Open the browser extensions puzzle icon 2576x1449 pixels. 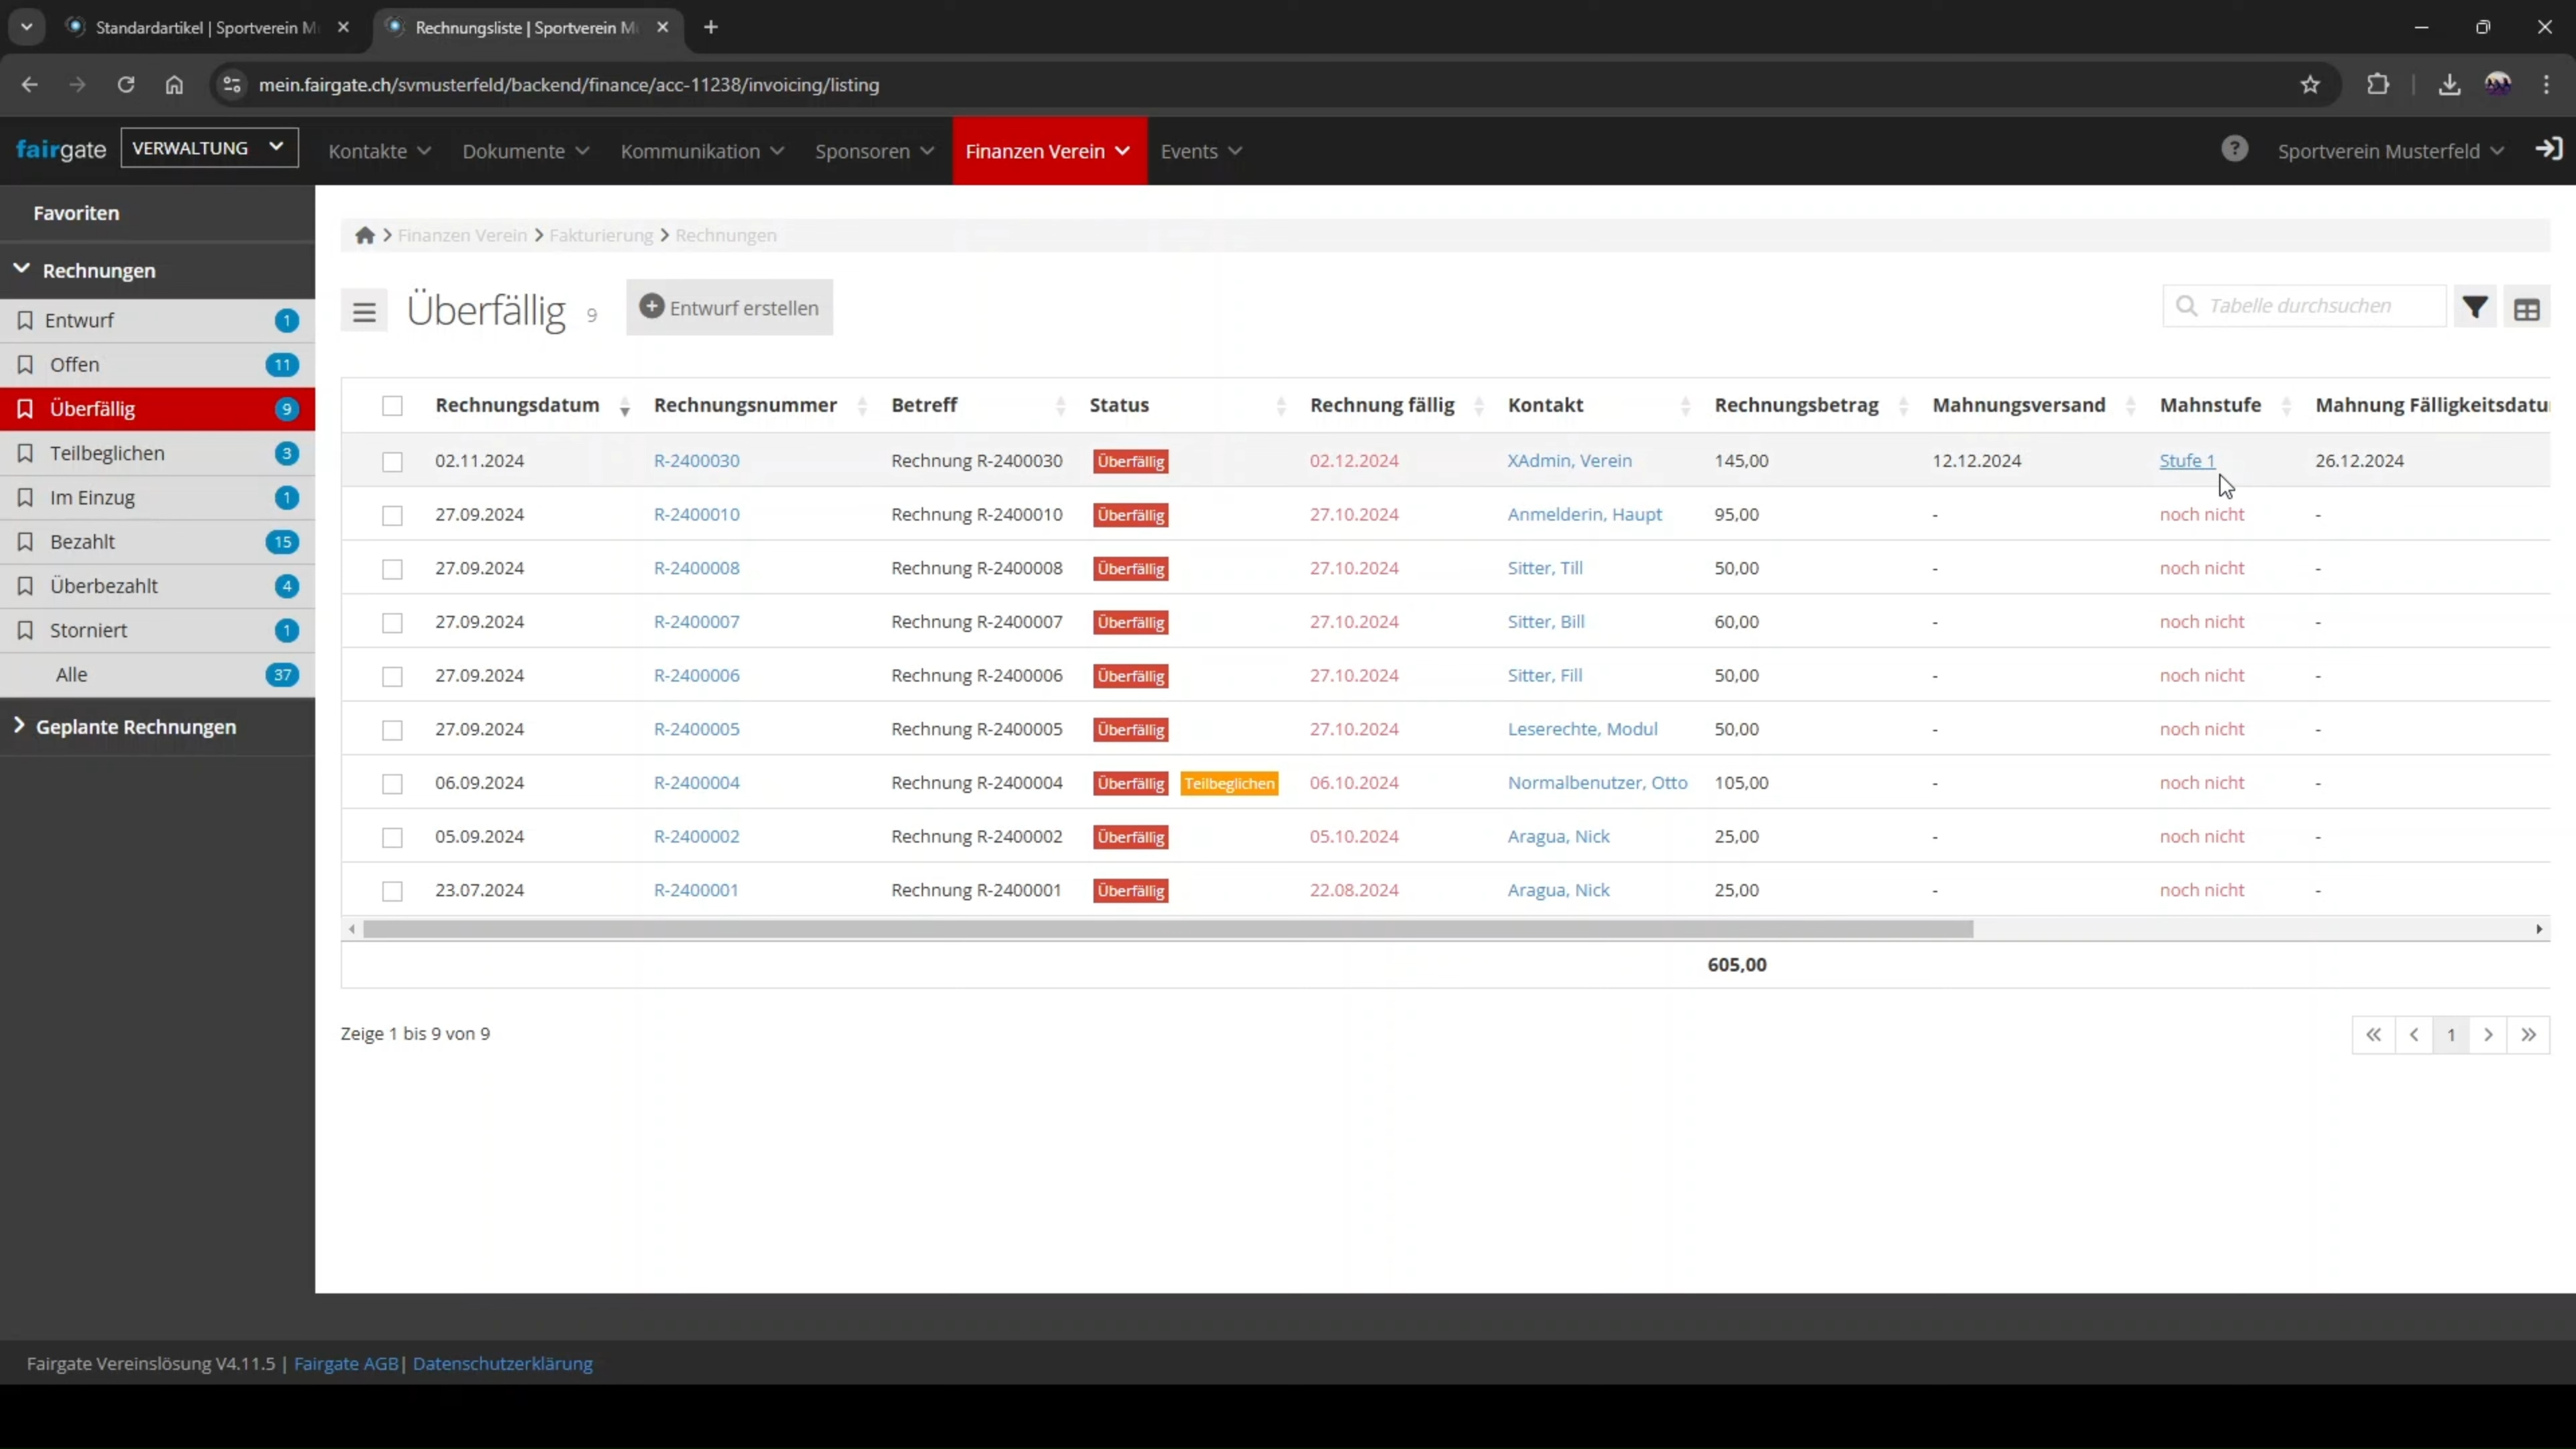(2378, 85)
